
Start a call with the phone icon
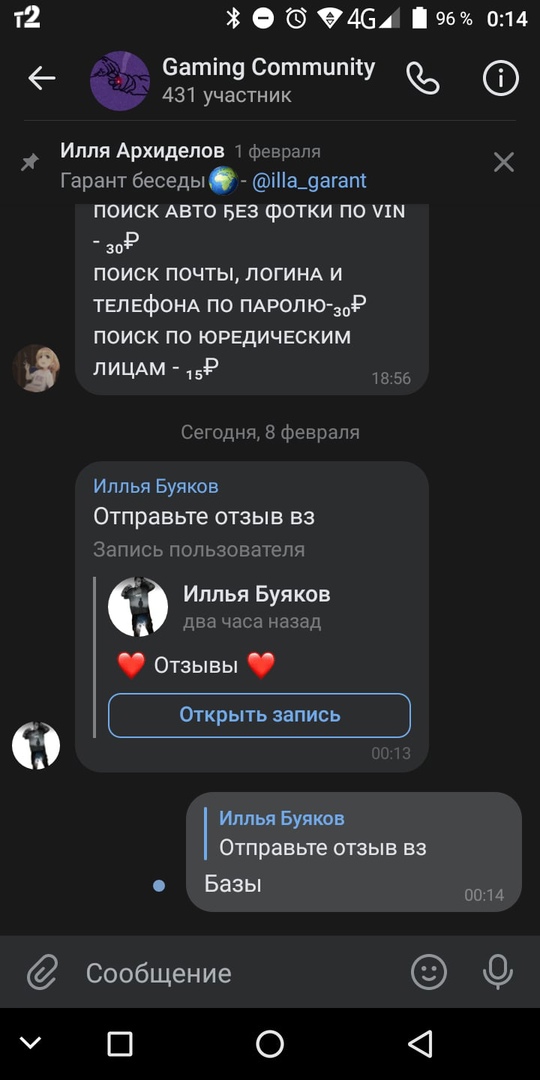pos(422,79)
